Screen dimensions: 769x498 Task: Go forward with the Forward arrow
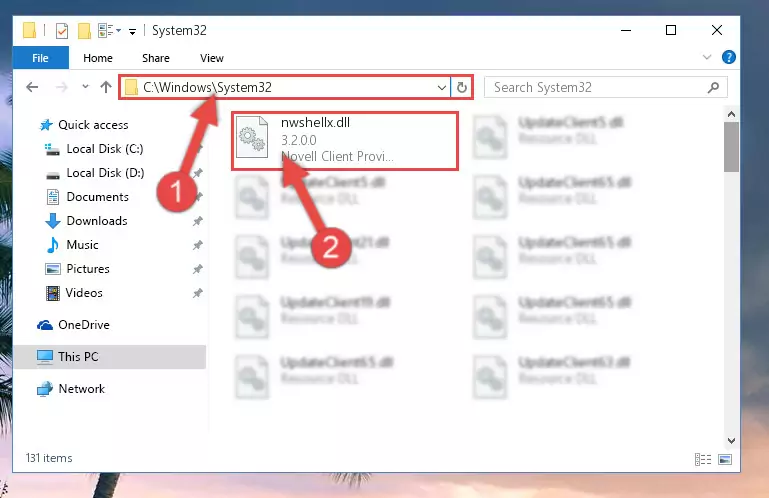(x=62, y=87)
